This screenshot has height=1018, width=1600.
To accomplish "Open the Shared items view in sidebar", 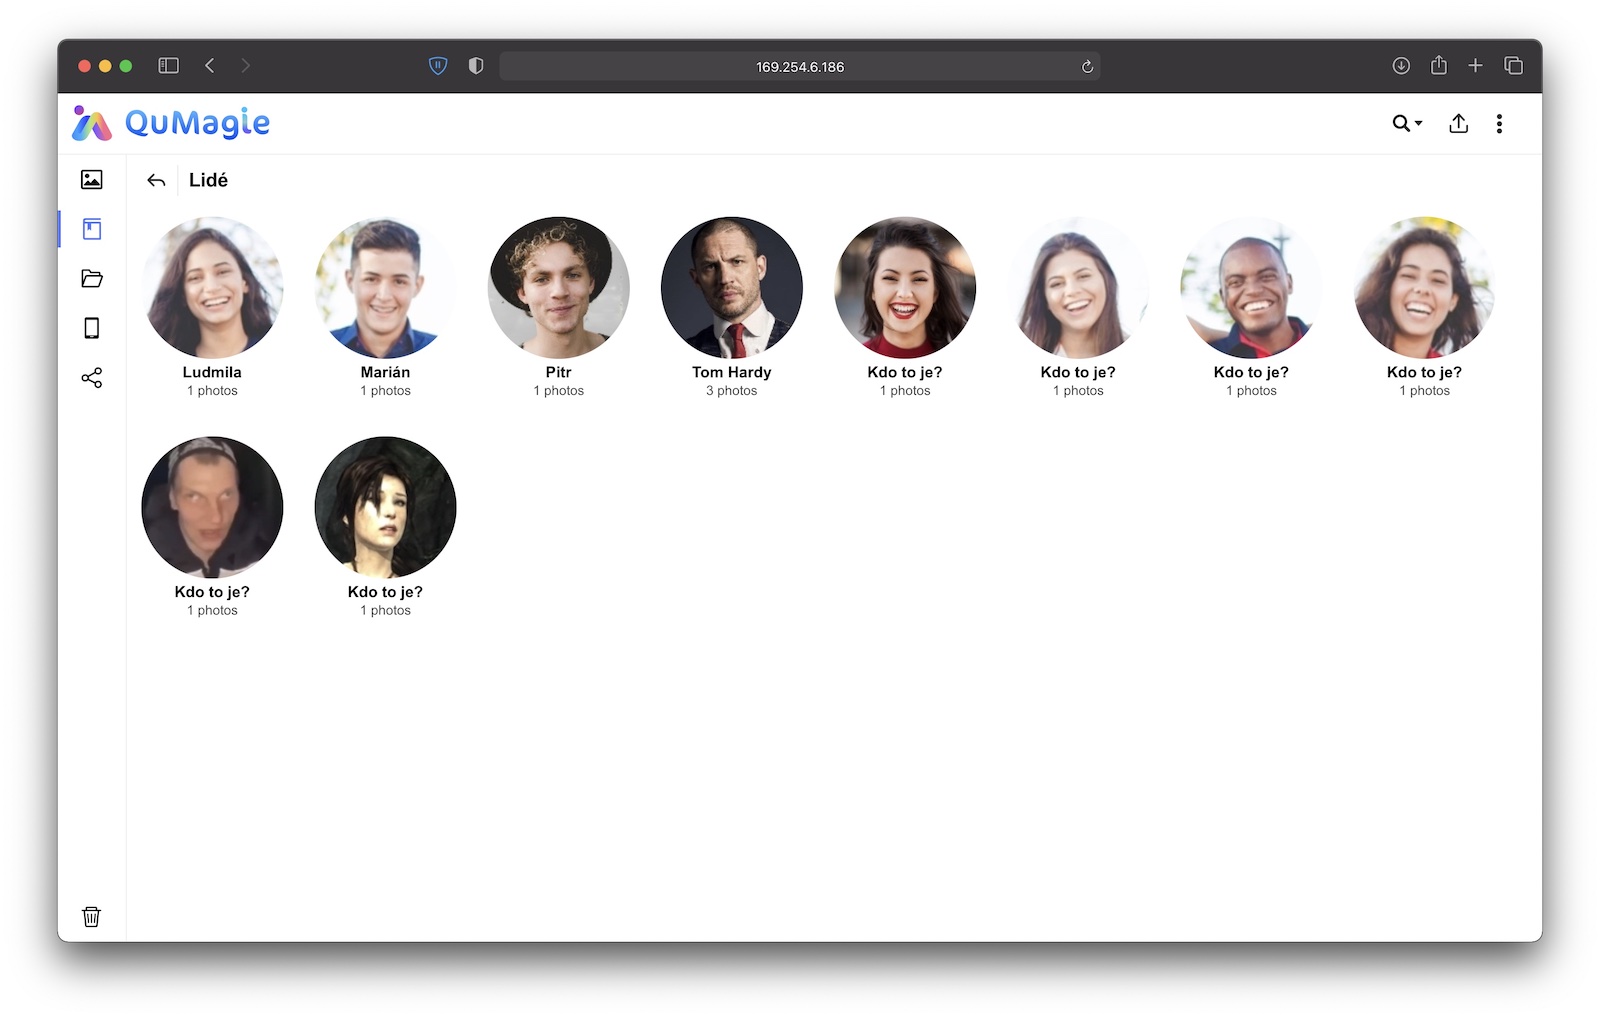I will (92, 378).
